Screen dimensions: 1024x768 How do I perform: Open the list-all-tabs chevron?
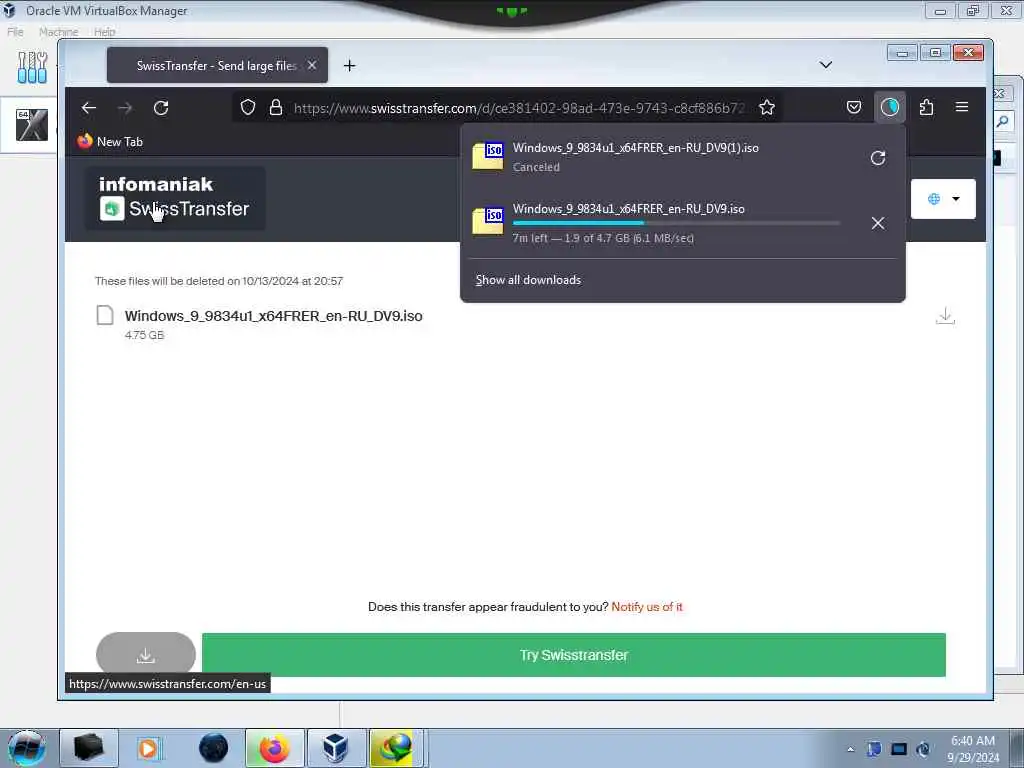tap(825, 65)
